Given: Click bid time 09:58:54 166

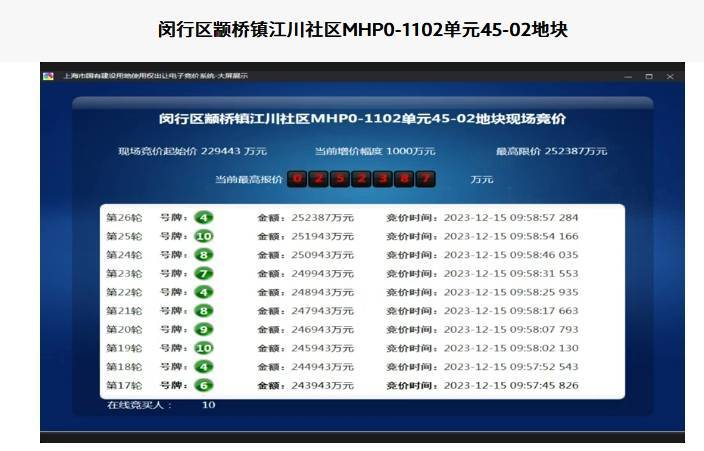Looking at the screenshot, I should [545, 236].
